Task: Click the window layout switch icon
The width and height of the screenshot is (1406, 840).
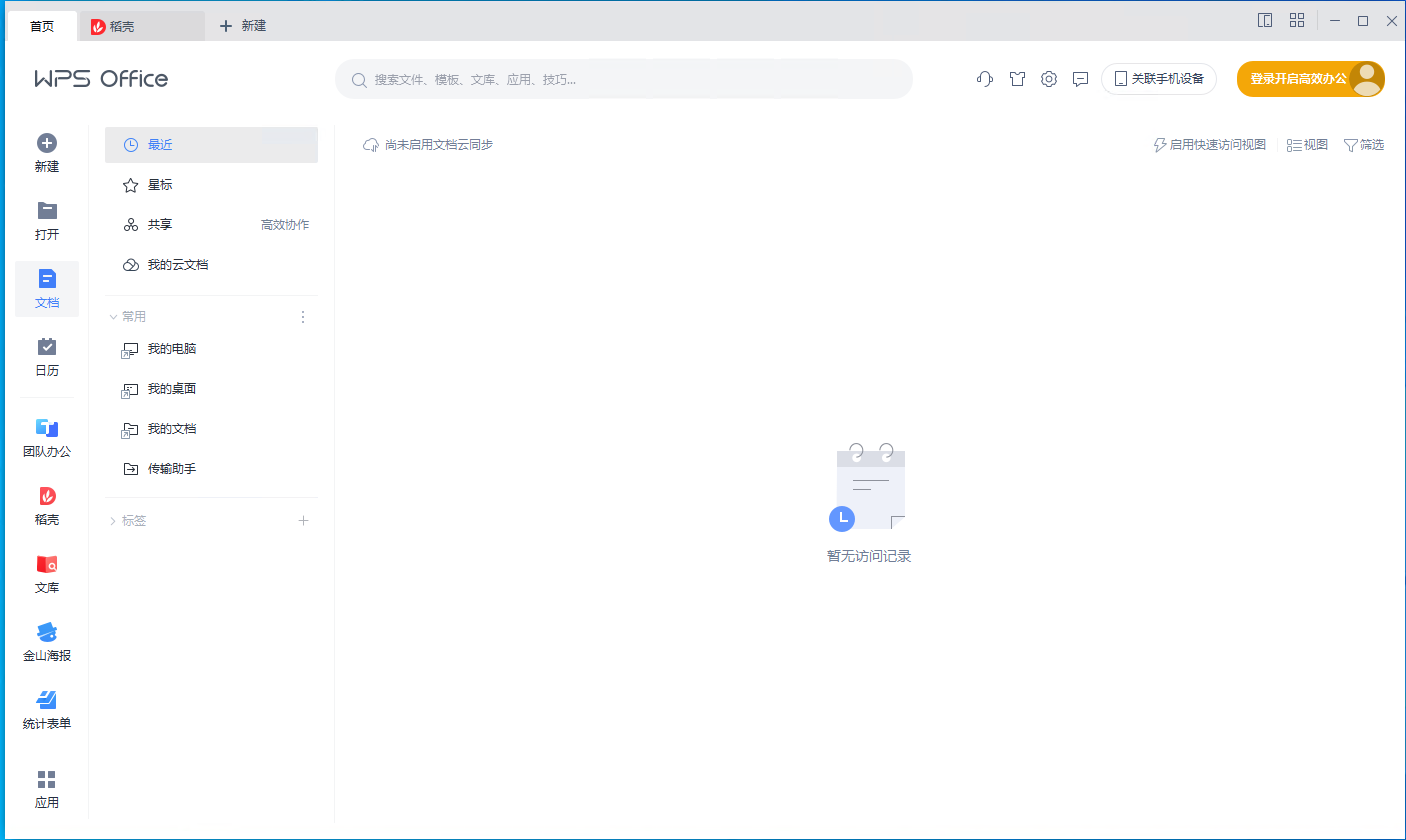Action: [x=1265, y=20]
